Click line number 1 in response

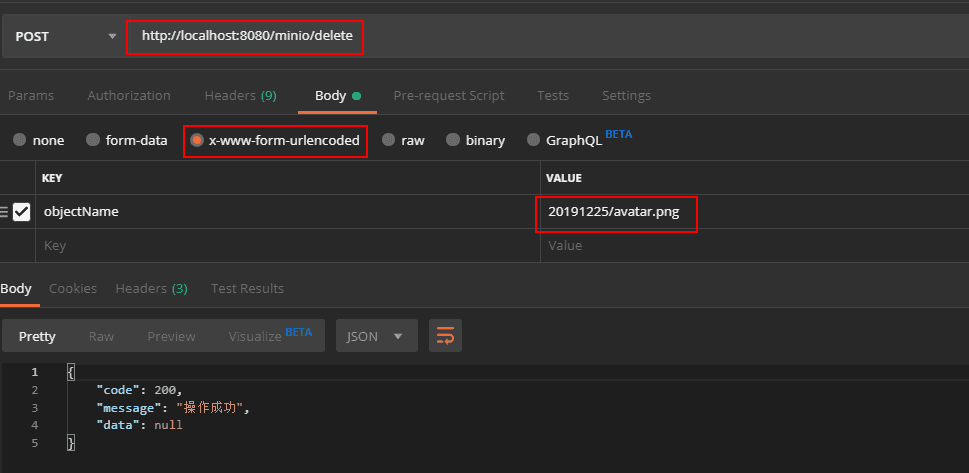pos(35,372)
